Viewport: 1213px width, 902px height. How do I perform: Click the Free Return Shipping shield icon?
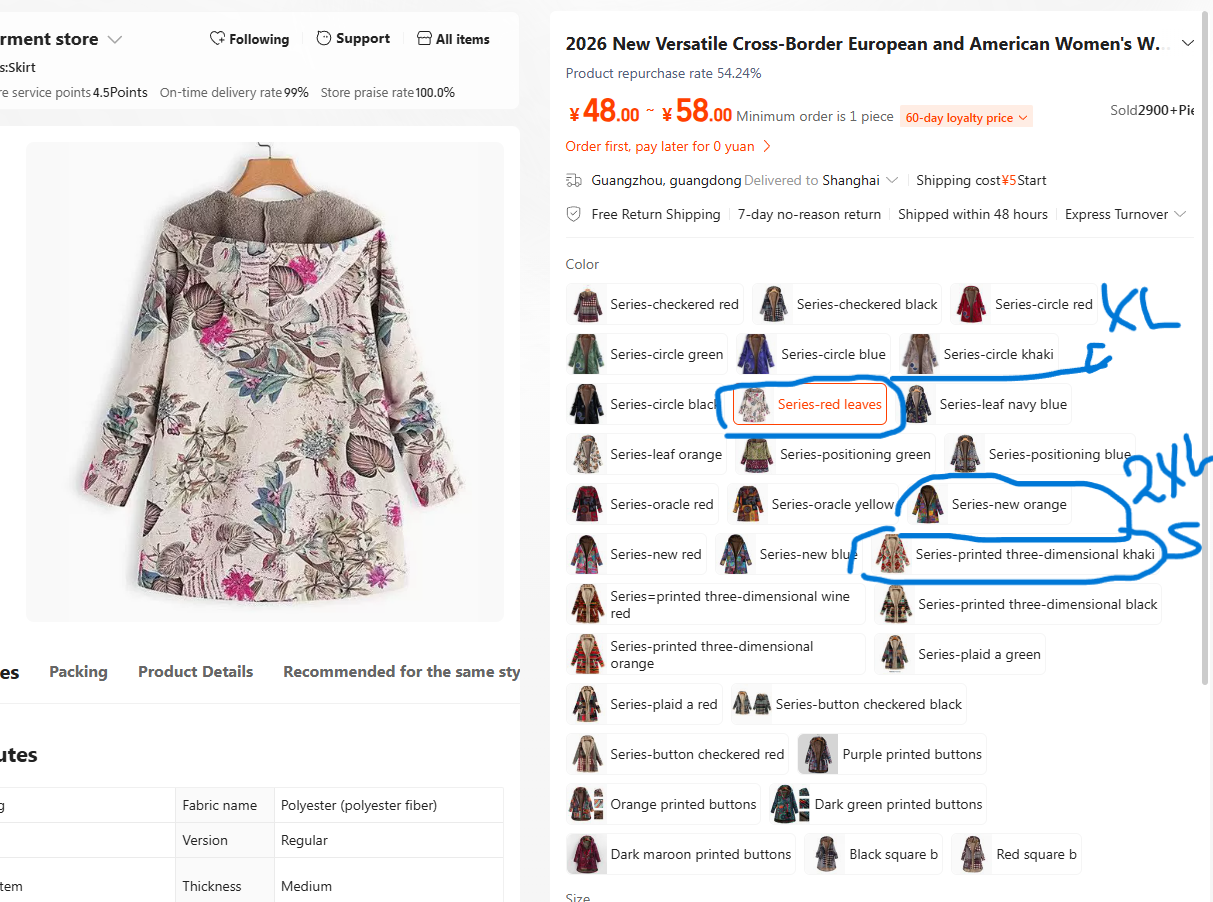coord(574,214)
